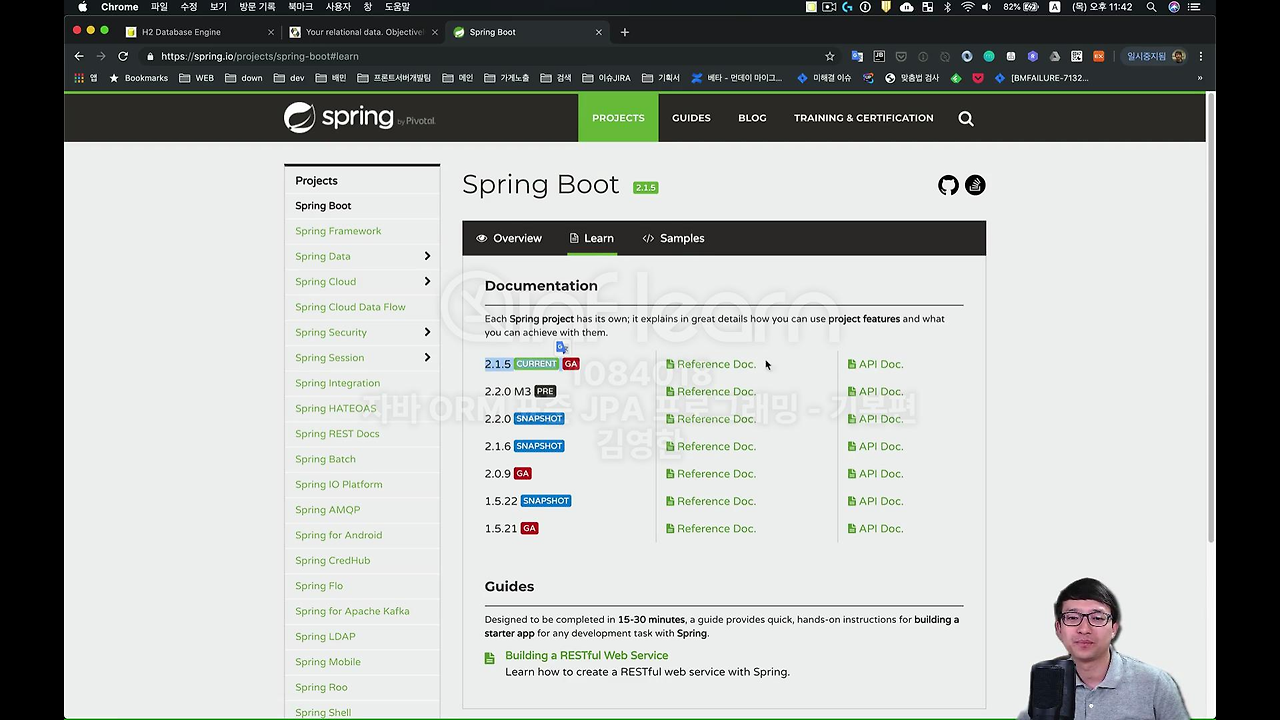The width and height of the screenshot is (1280, 720).
Task: Expand the Spring Cloud submenu arrow
Action: pyautogui.click(x=427, y=282)
